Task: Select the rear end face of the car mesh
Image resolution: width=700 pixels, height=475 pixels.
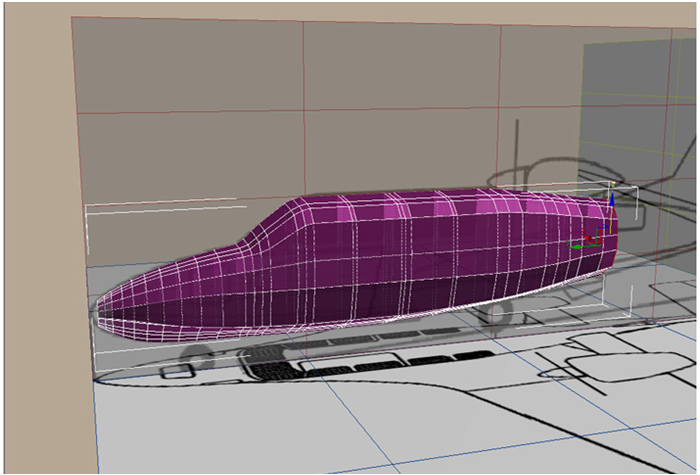Action: tap(609, 240)
